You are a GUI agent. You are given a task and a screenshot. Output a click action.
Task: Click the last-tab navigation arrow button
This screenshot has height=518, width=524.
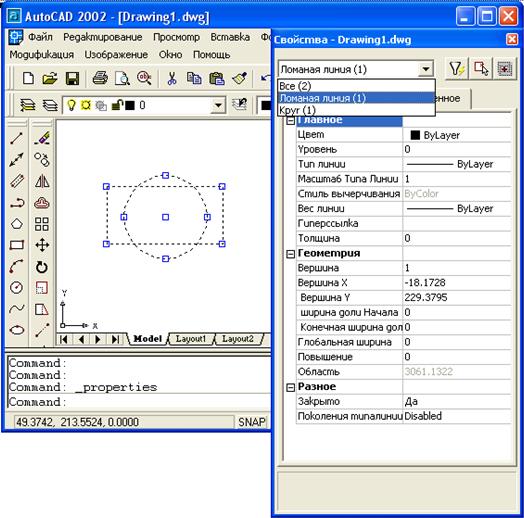[x=115, y=340]
